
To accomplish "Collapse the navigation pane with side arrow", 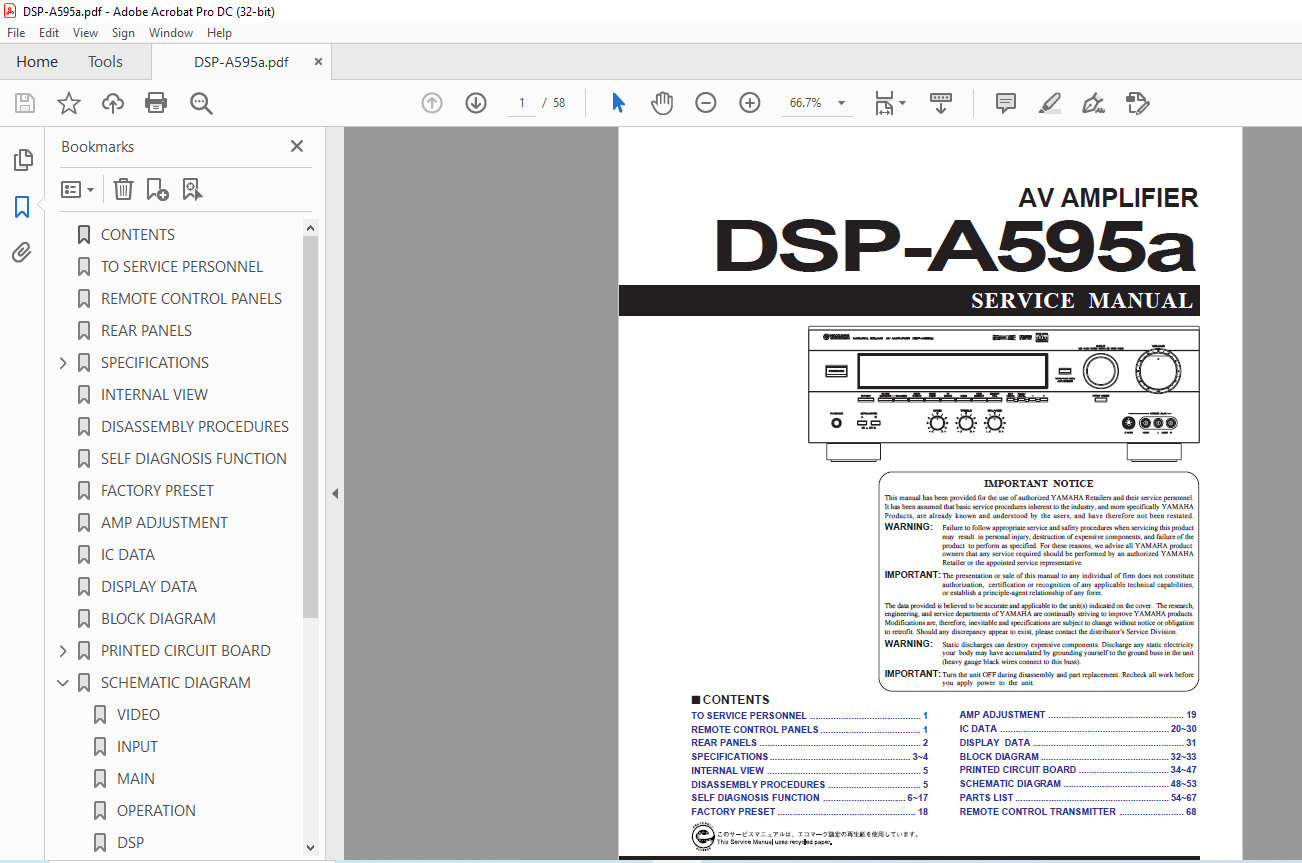I will (x=335, y=493).
